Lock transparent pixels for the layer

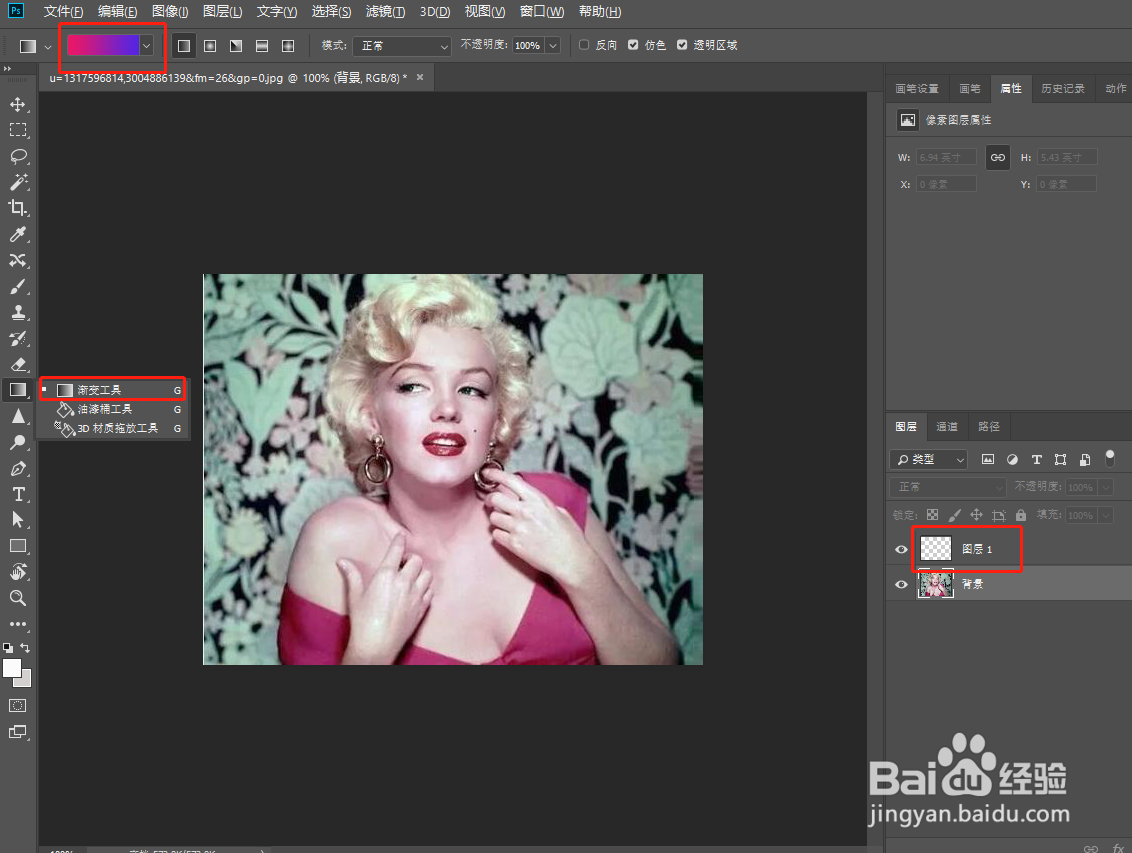tap(933, 515)
